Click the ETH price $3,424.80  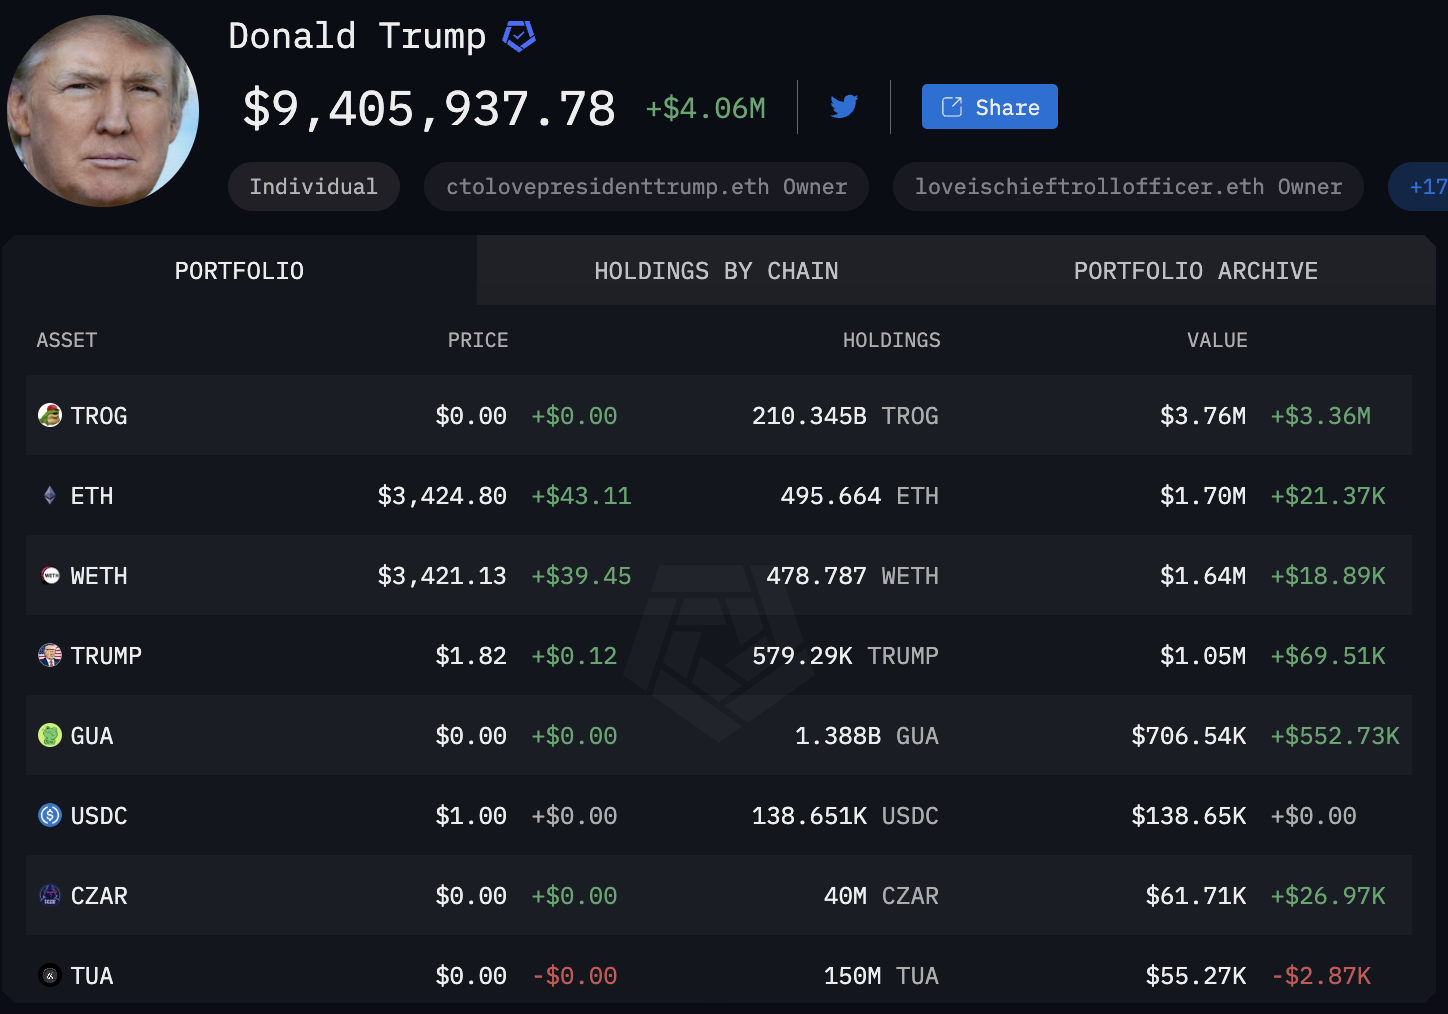[x=442, y=496]
